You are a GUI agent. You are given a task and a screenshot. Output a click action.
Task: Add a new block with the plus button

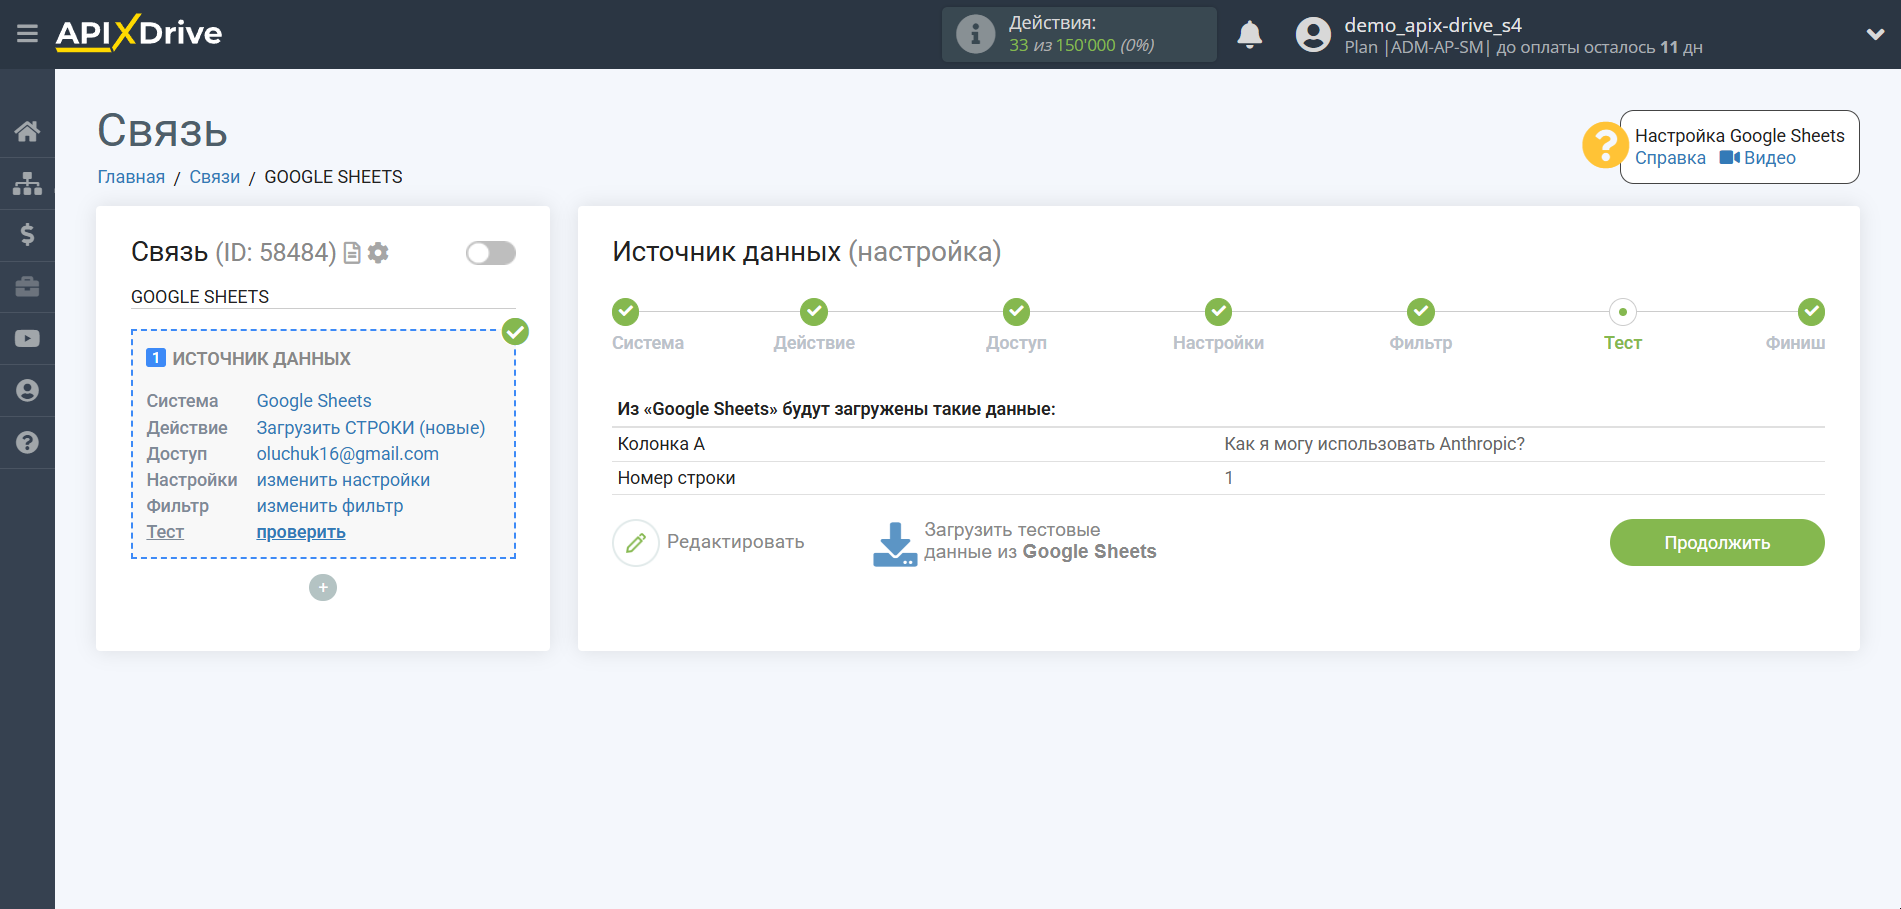point(323,588)
